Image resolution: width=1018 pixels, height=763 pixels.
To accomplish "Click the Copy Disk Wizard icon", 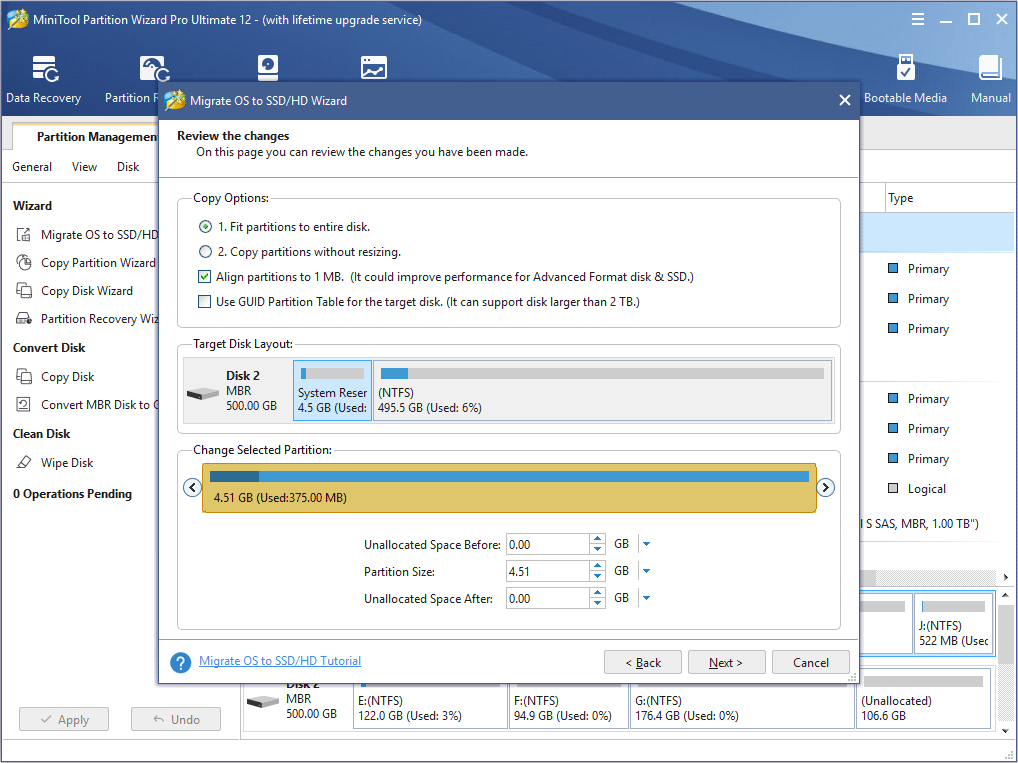I will (x=24, y=291).
